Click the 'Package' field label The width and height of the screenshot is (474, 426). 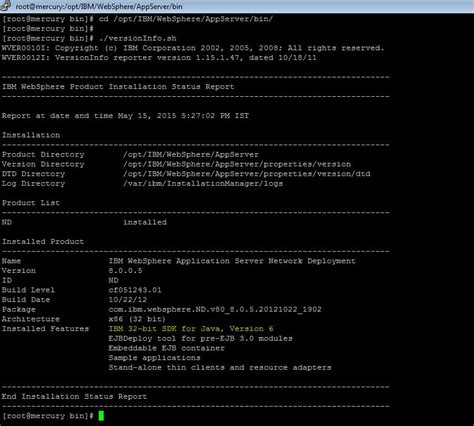point(19,309)
